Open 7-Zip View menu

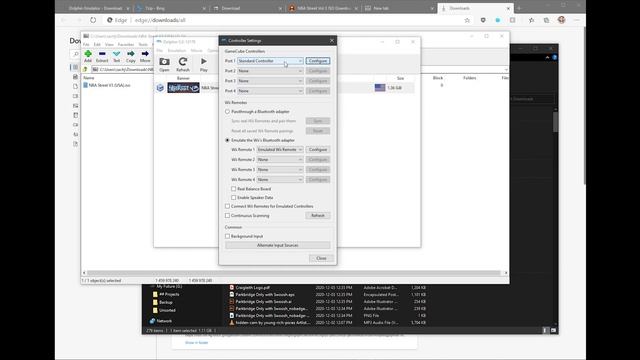[109, 44]
